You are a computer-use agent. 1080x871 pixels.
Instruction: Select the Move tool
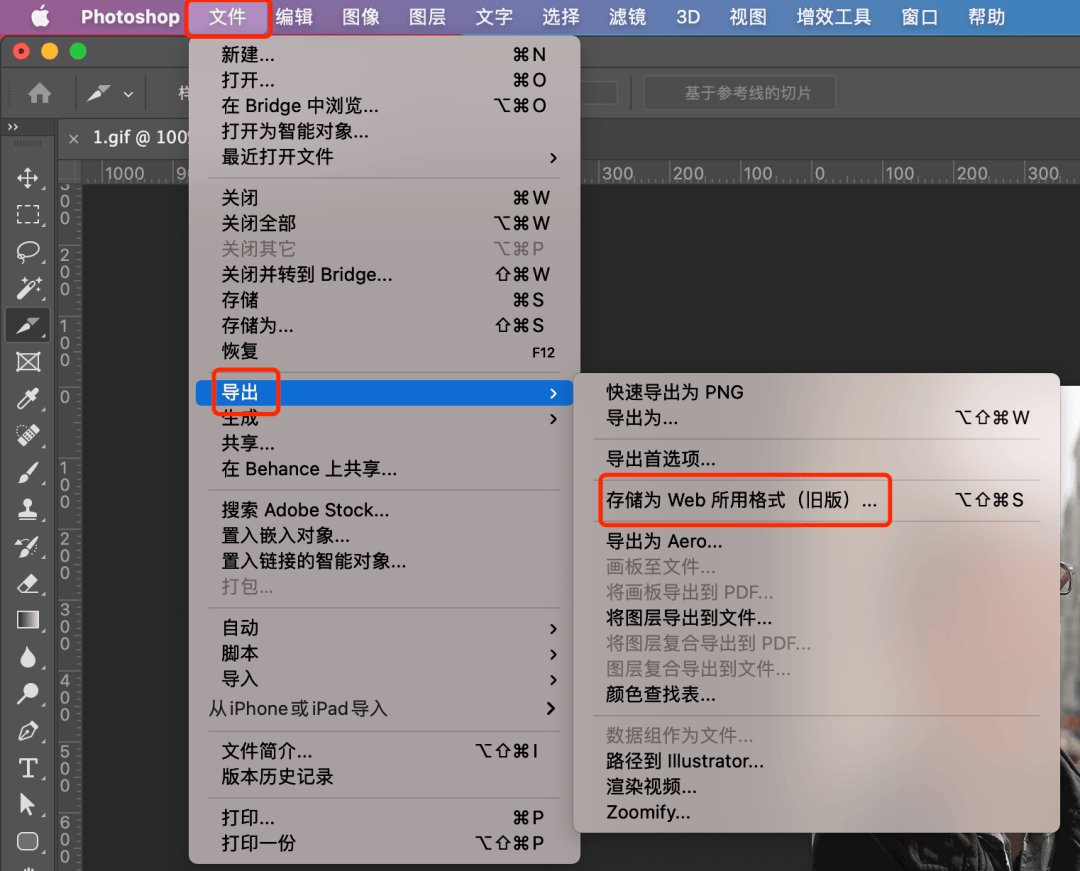[x=28, y=178]
